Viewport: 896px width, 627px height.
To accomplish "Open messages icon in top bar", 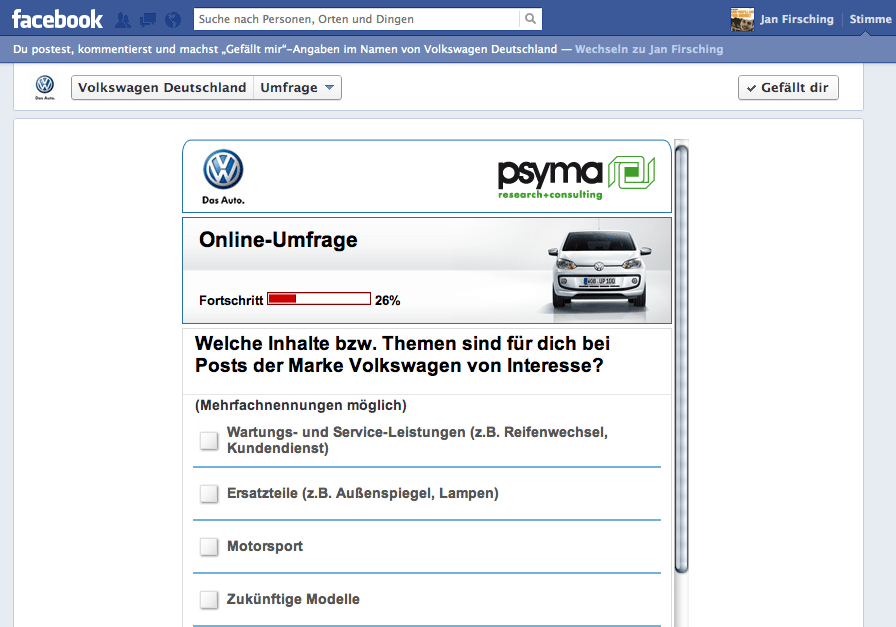I will (x=148, y=21).
